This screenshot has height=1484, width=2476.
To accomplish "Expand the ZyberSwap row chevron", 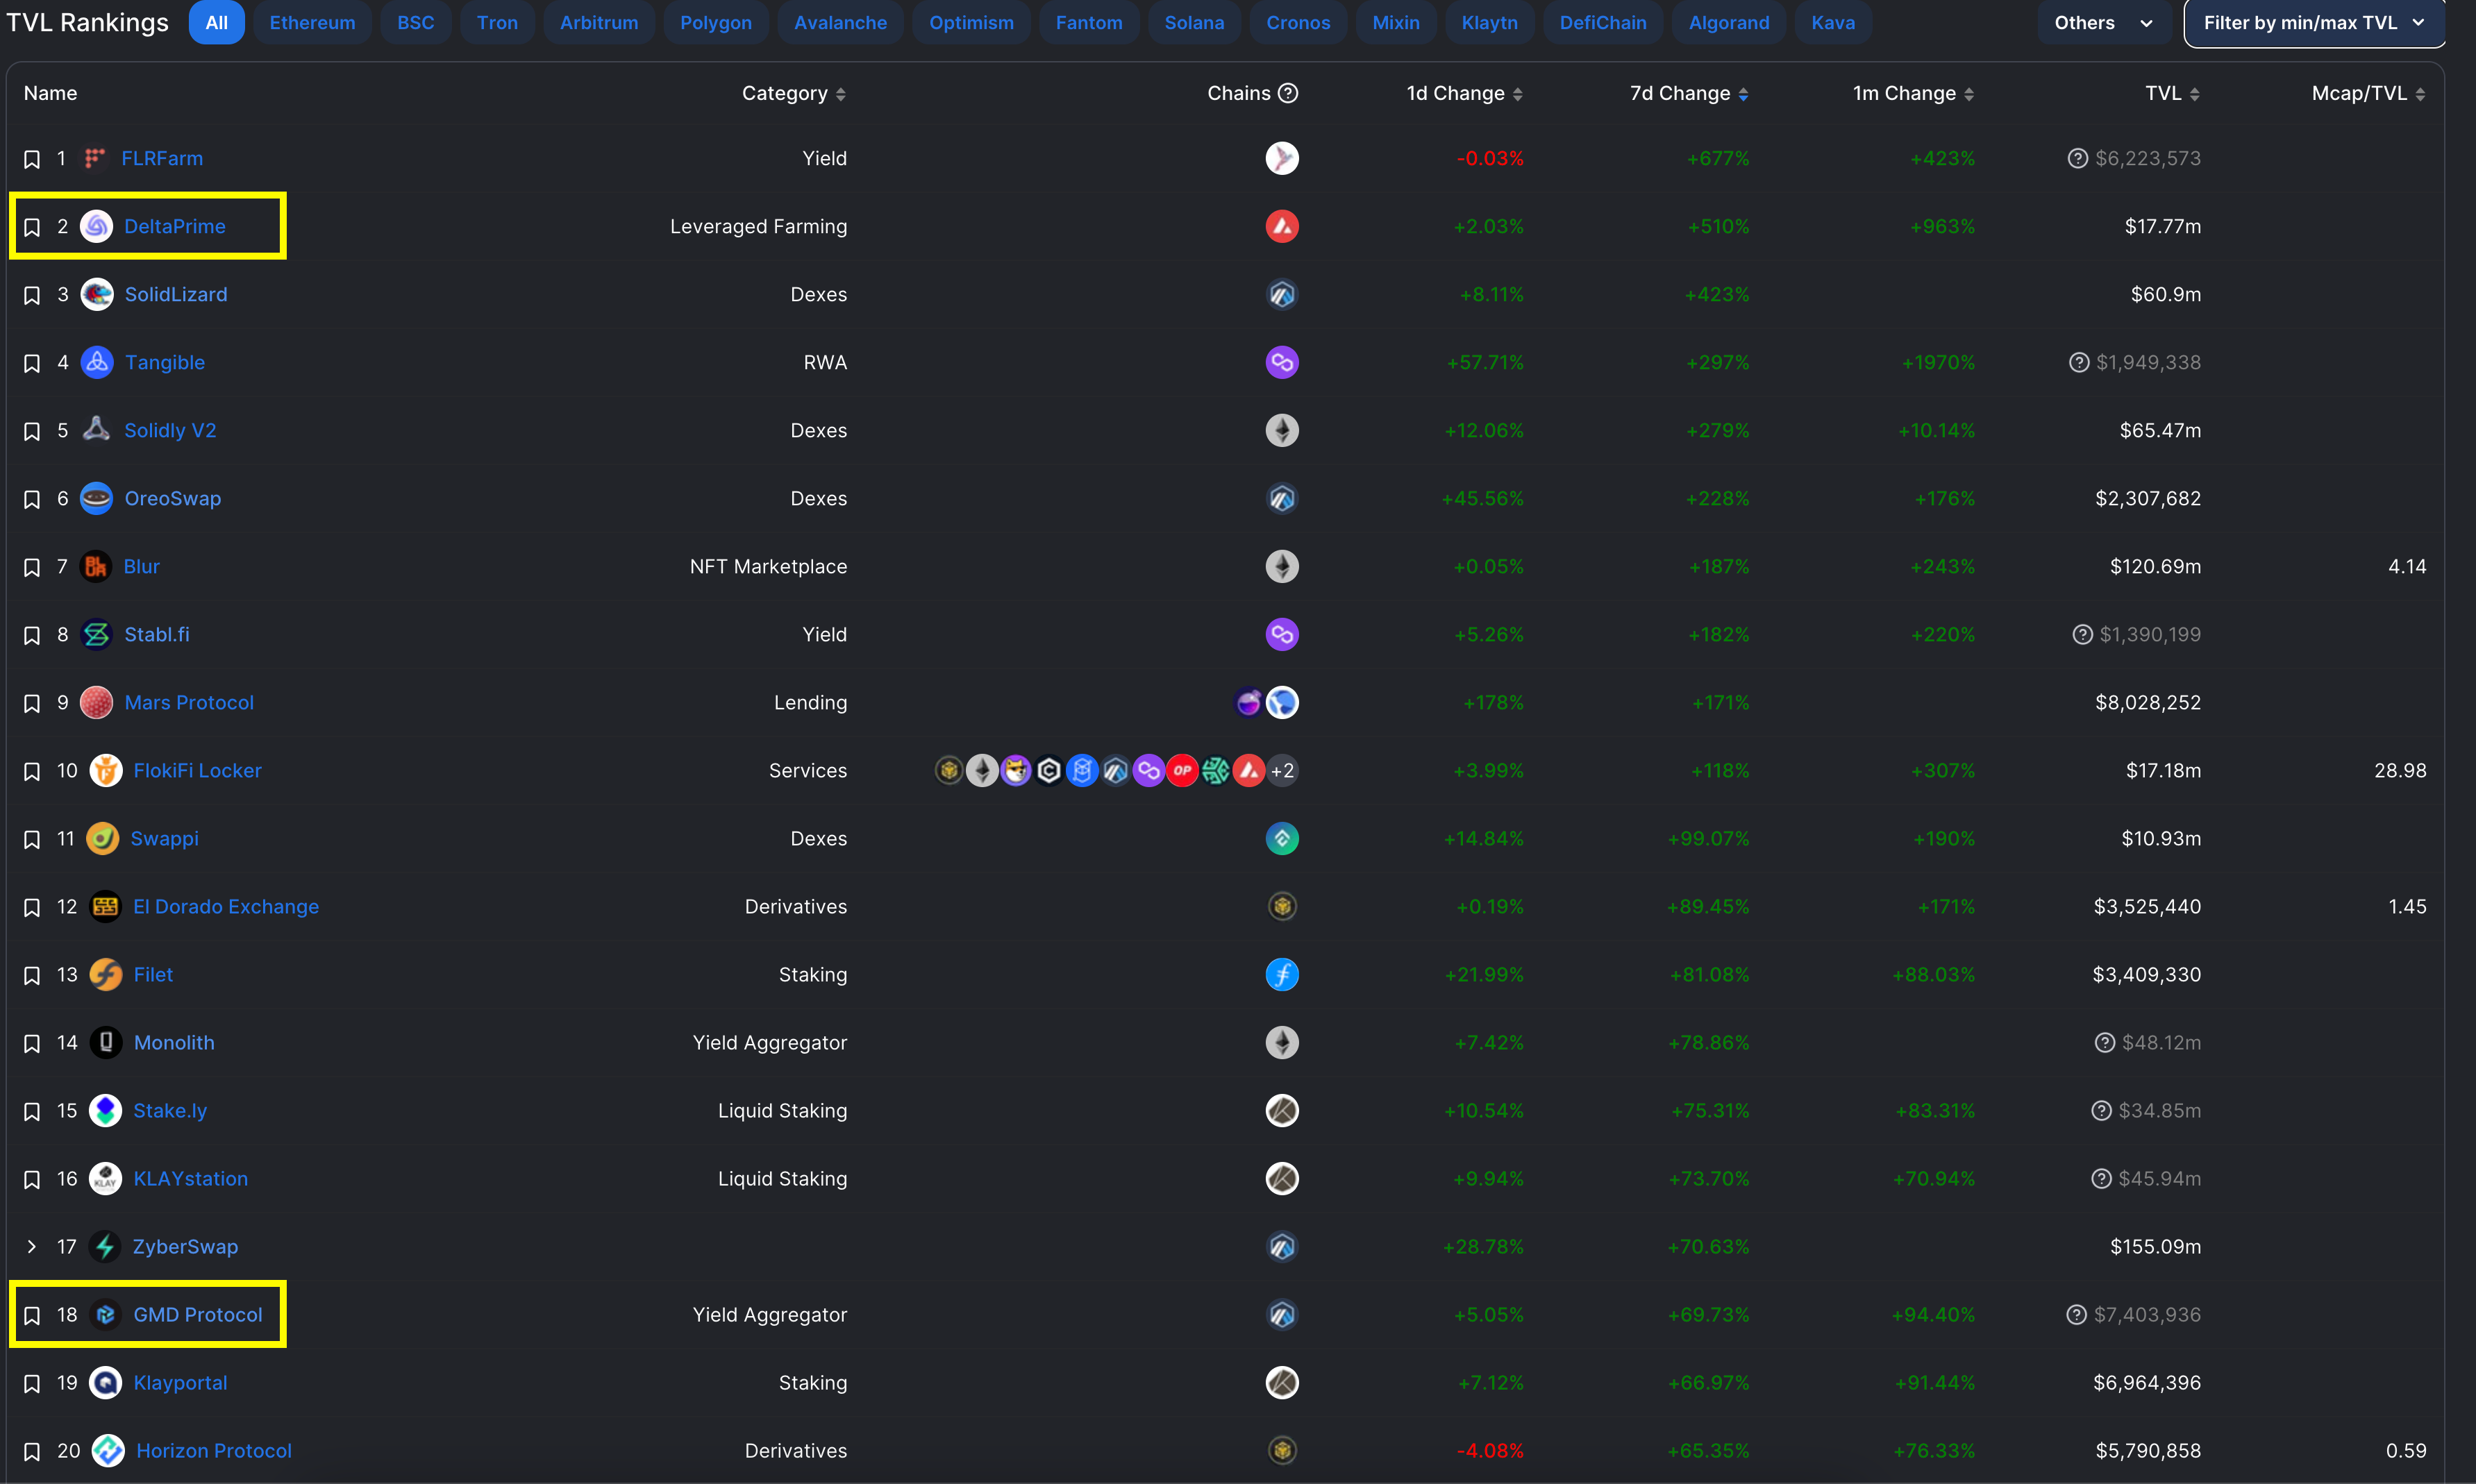I will point(32,1247).
